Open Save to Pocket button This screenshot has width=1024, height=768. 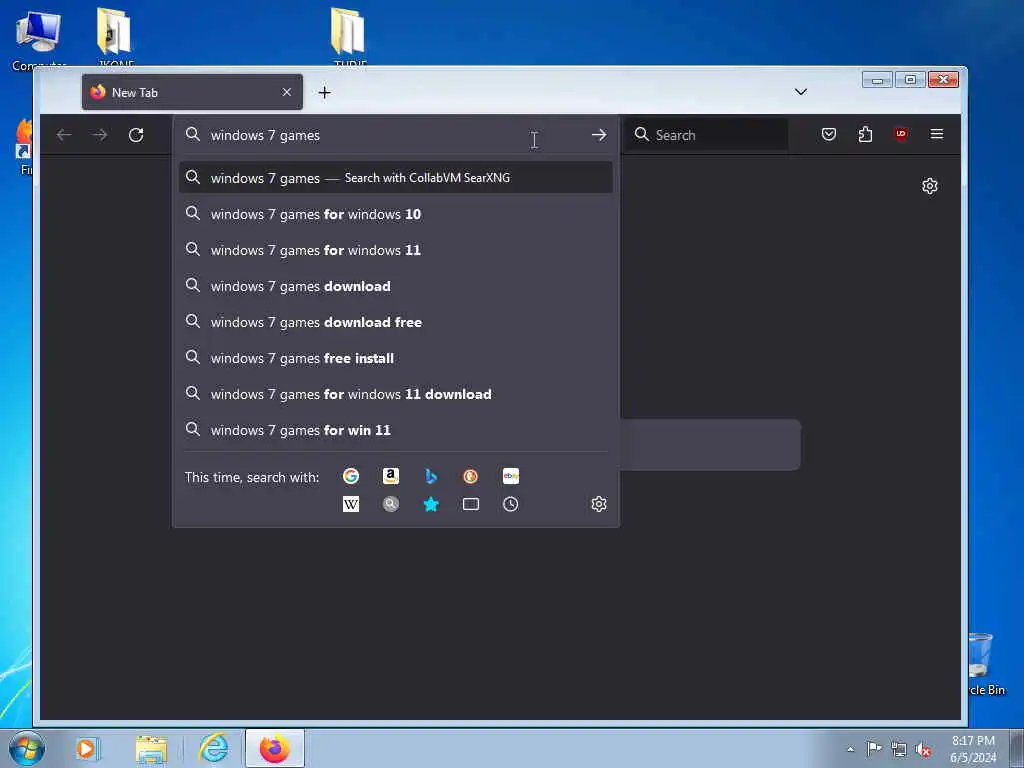pyautogui.click(x=829, y=135)
